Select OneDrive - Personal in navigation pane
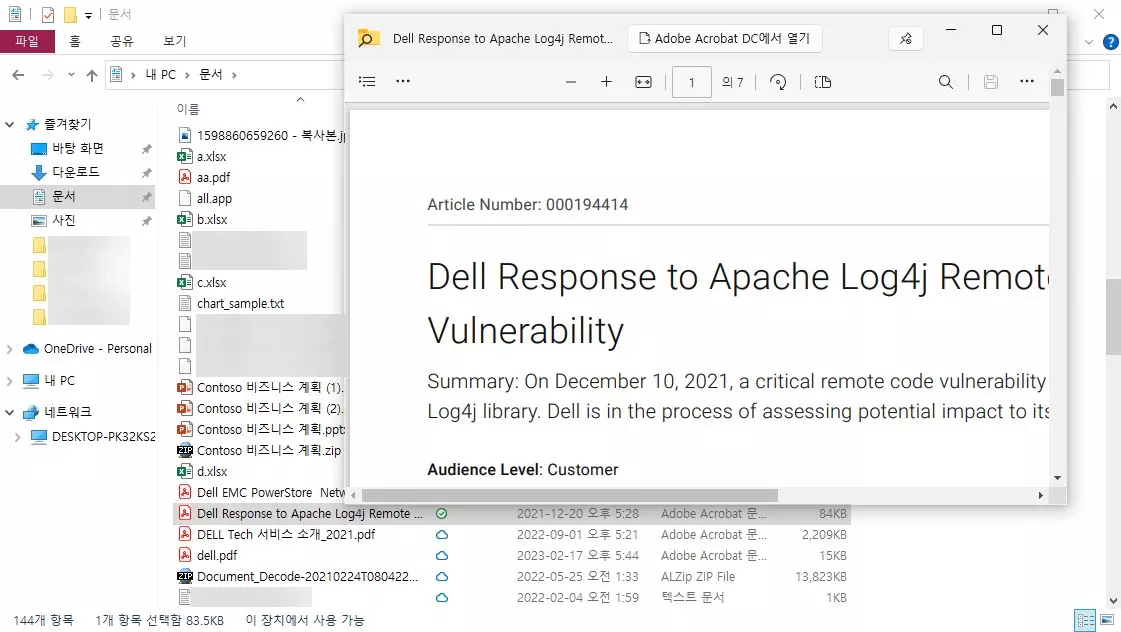 (x=97, y=349)
